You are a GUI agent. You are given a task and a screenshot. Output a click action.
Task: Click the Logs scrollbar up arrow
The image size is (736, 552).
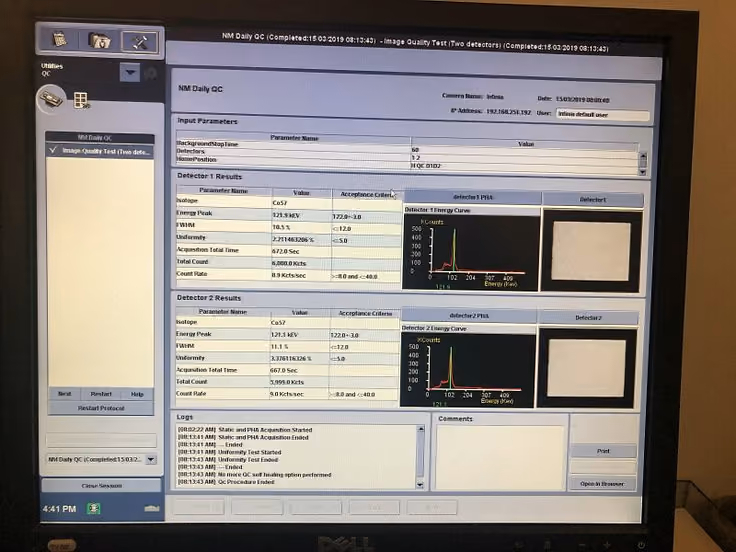tap(421, 429)
